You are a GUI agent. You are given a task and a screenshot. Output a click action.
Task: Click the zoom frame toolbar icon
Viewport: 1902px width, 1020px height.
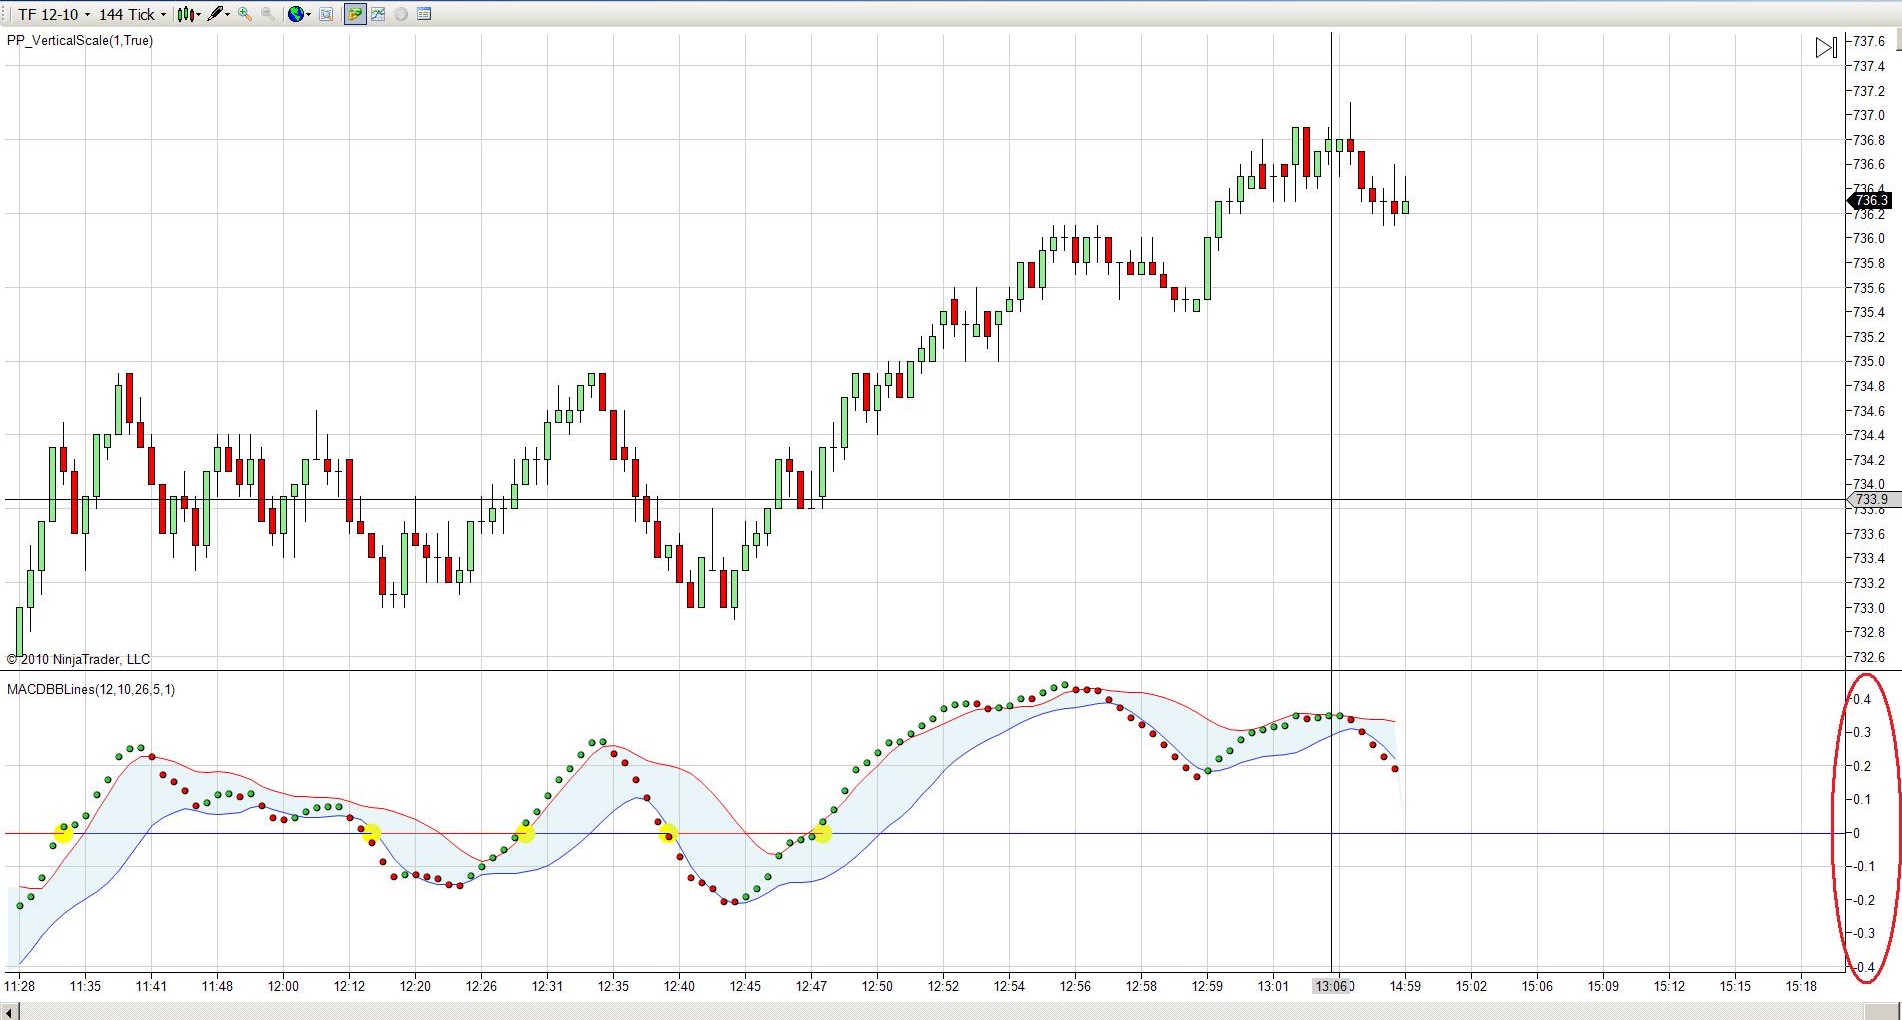pyautogui.click(x=326, y=14)
